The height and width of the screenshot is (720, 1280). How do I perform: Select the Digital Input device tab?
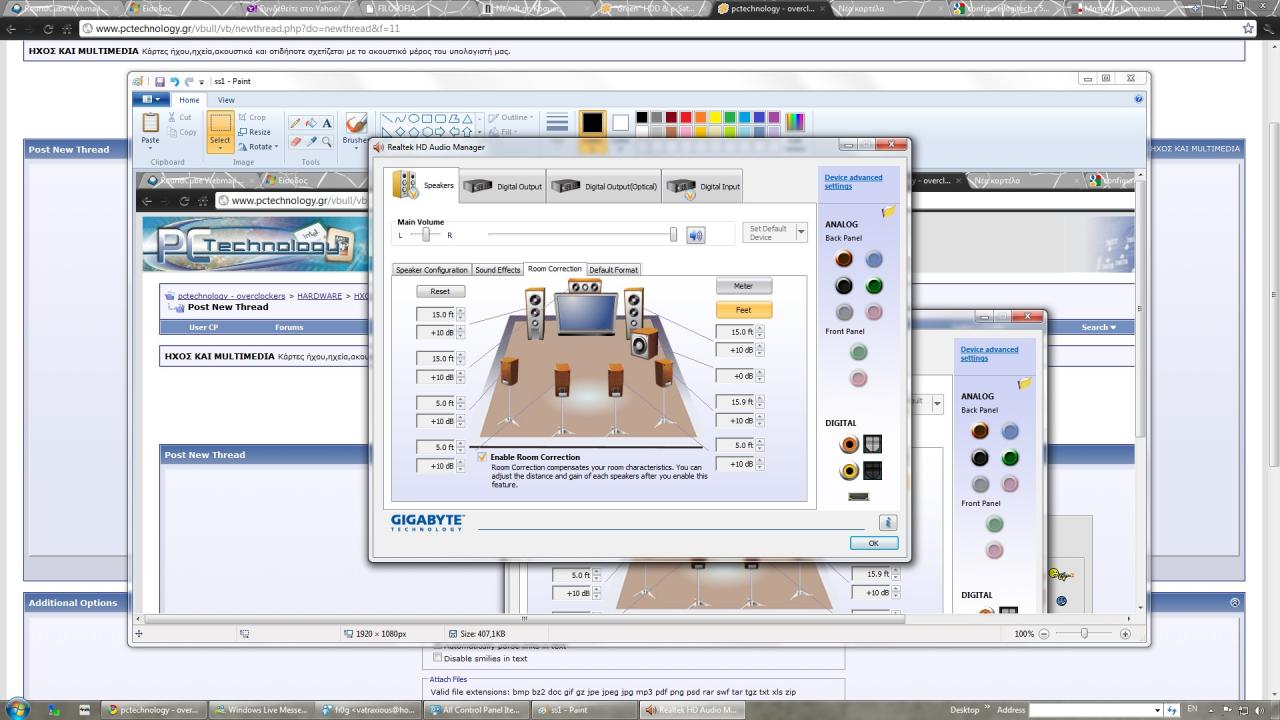point(704,186)
